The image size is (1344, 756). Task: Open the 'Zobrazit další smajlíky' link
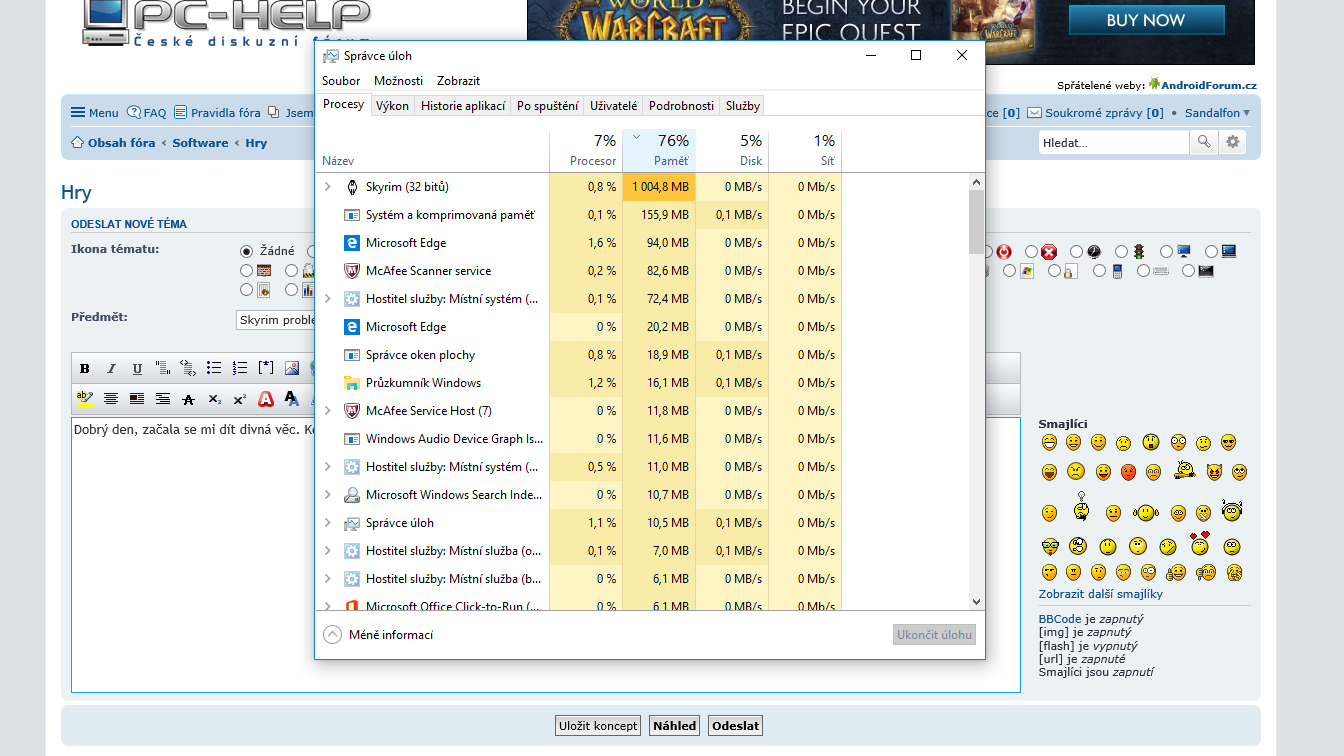tap(1100, 594)
